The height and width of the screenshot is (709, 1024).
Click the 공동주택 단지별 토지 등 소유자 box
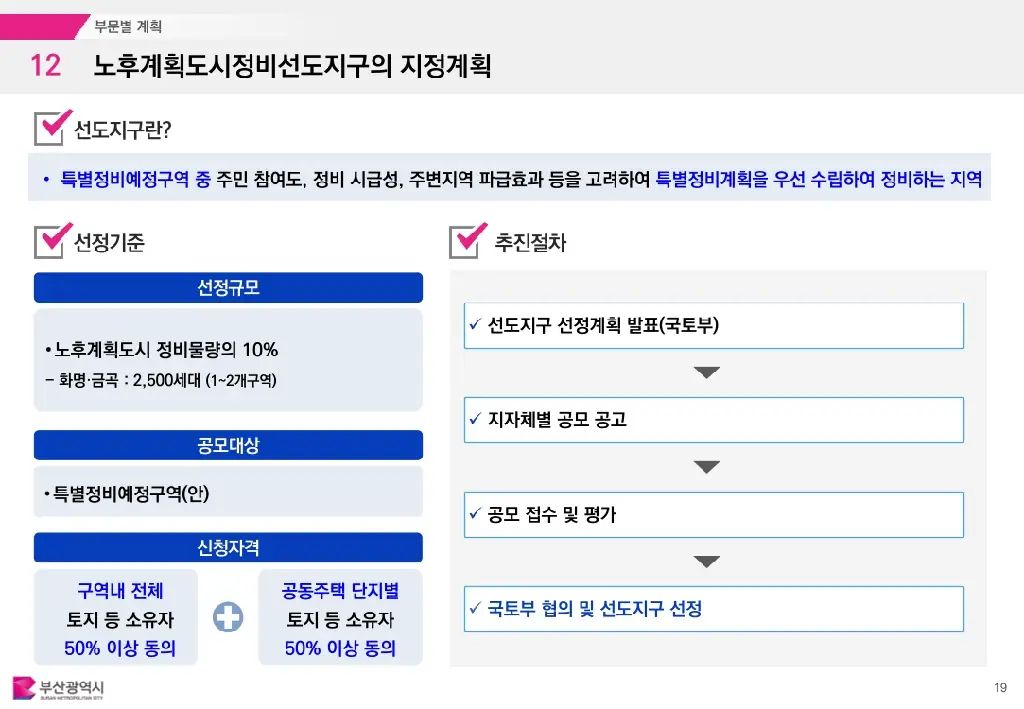pyautogui.click(x=340, y=618)
